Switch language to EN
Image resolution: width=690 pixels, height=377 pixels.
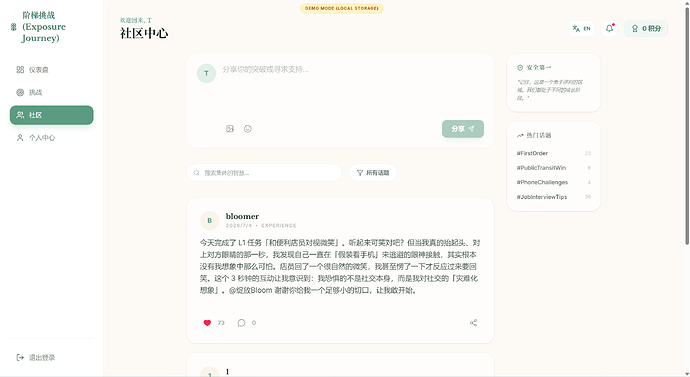pyautogui.click(x=581, y=29)
